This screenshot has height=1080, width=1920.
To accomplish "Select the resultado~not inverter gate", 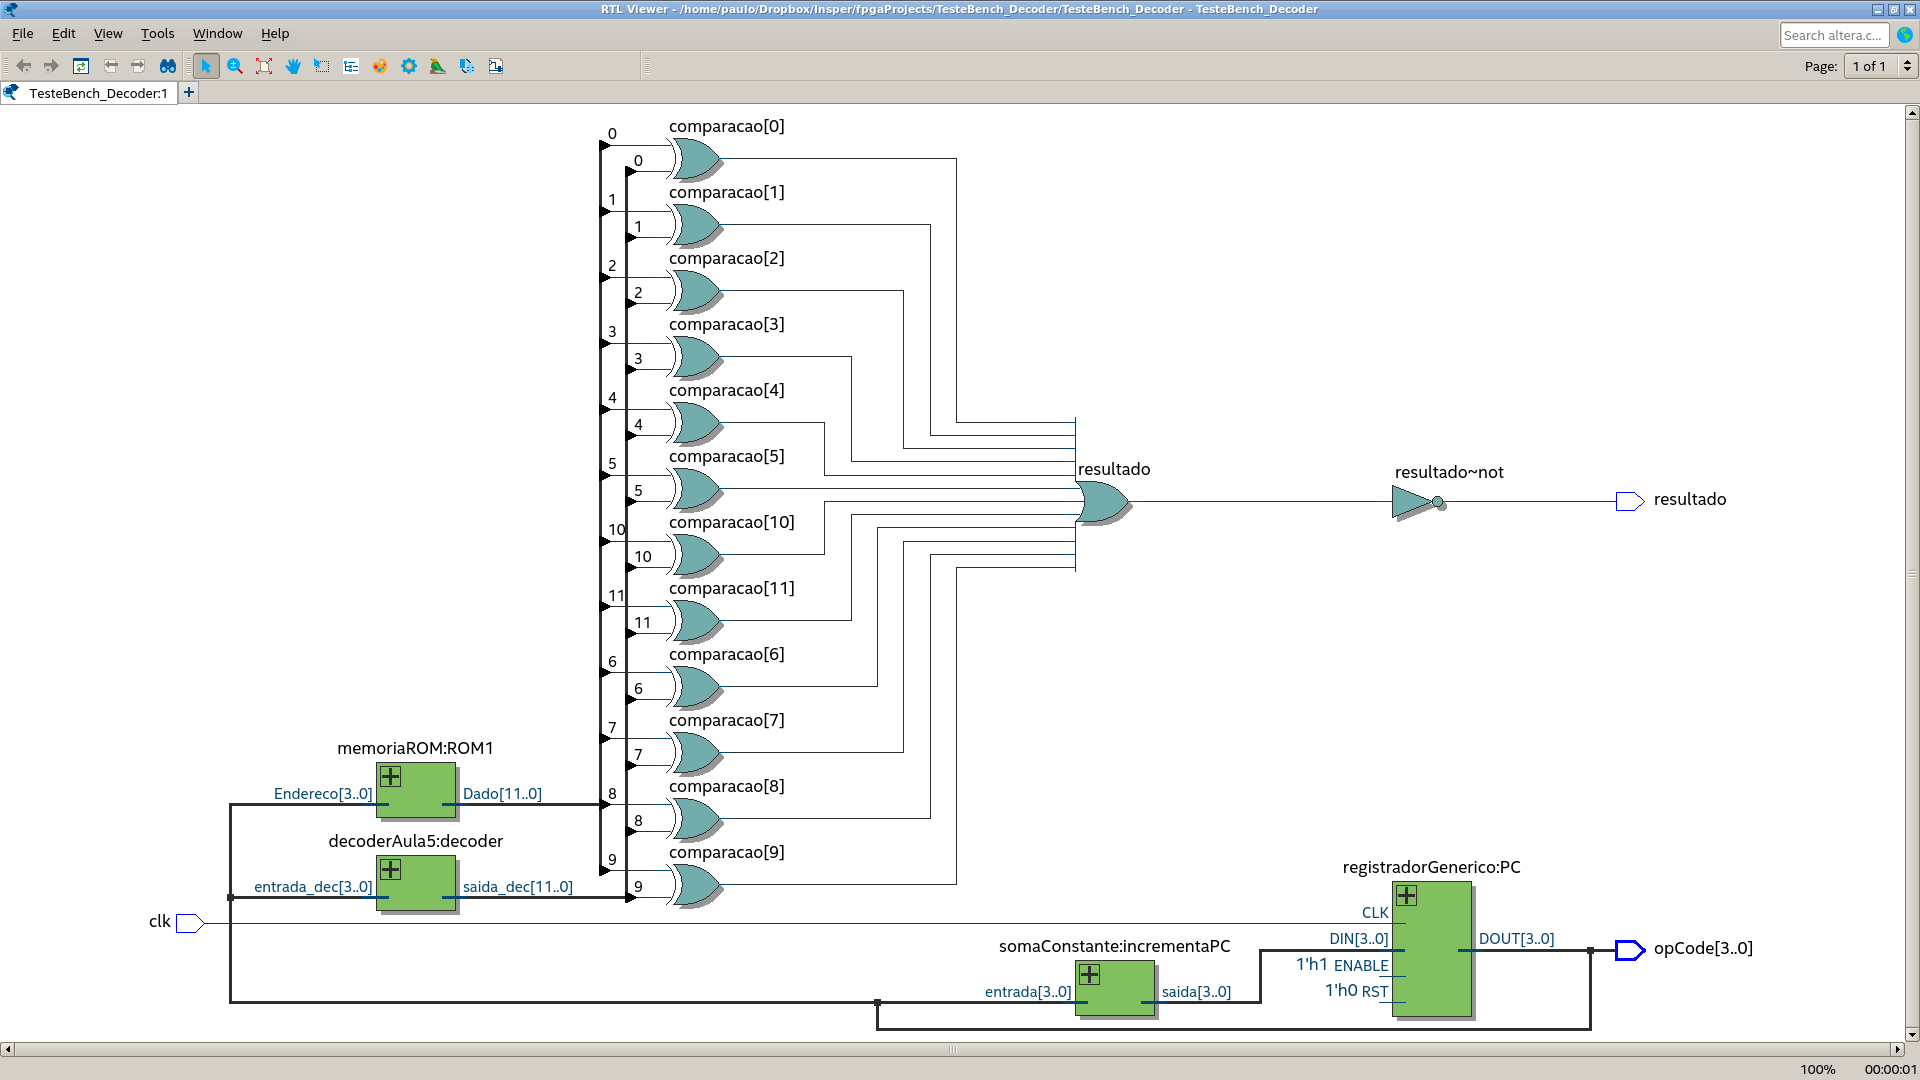I will pyautogui.click(x=1417, y=502).
